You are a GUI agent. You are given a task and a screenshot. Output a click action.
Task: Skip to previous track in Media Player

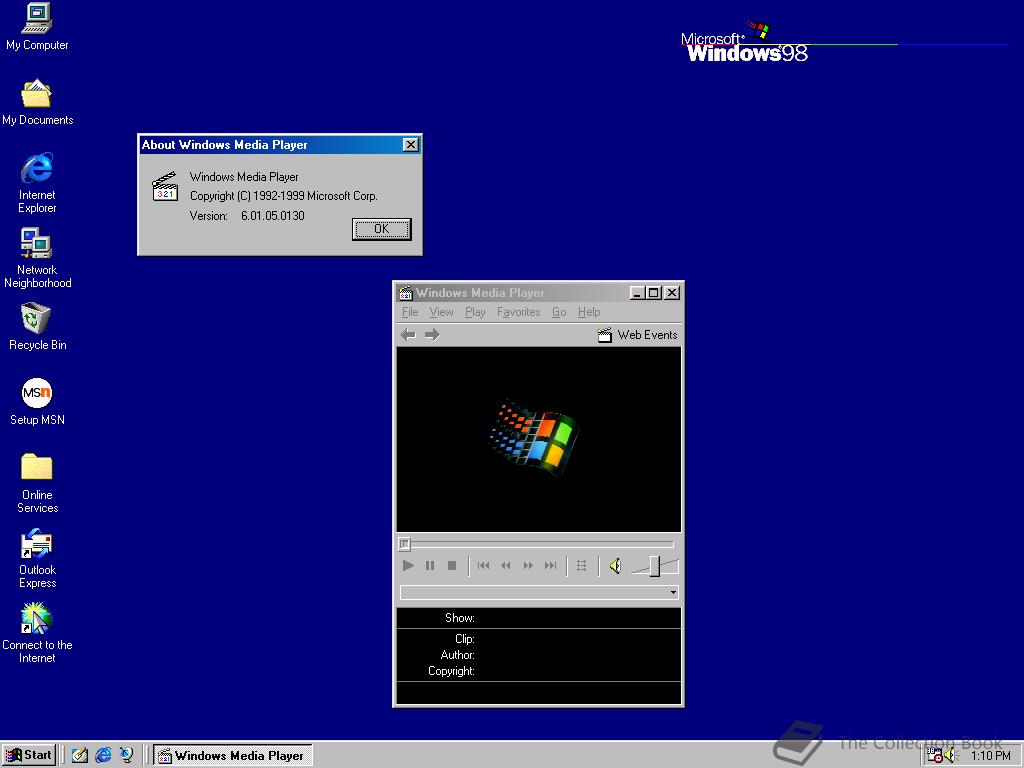click(483, 566)
